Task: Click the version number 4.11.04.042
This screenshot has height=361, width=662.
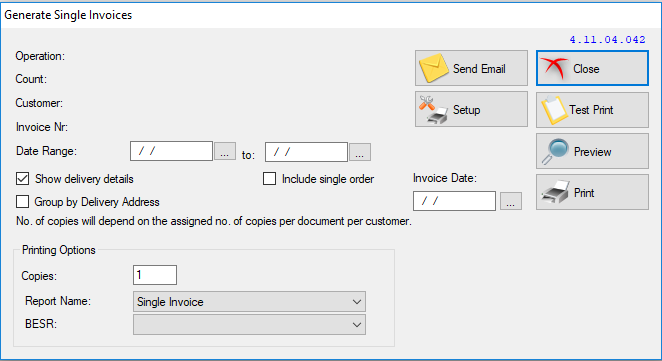Action: pyautogui.click(x=607, y=40)
